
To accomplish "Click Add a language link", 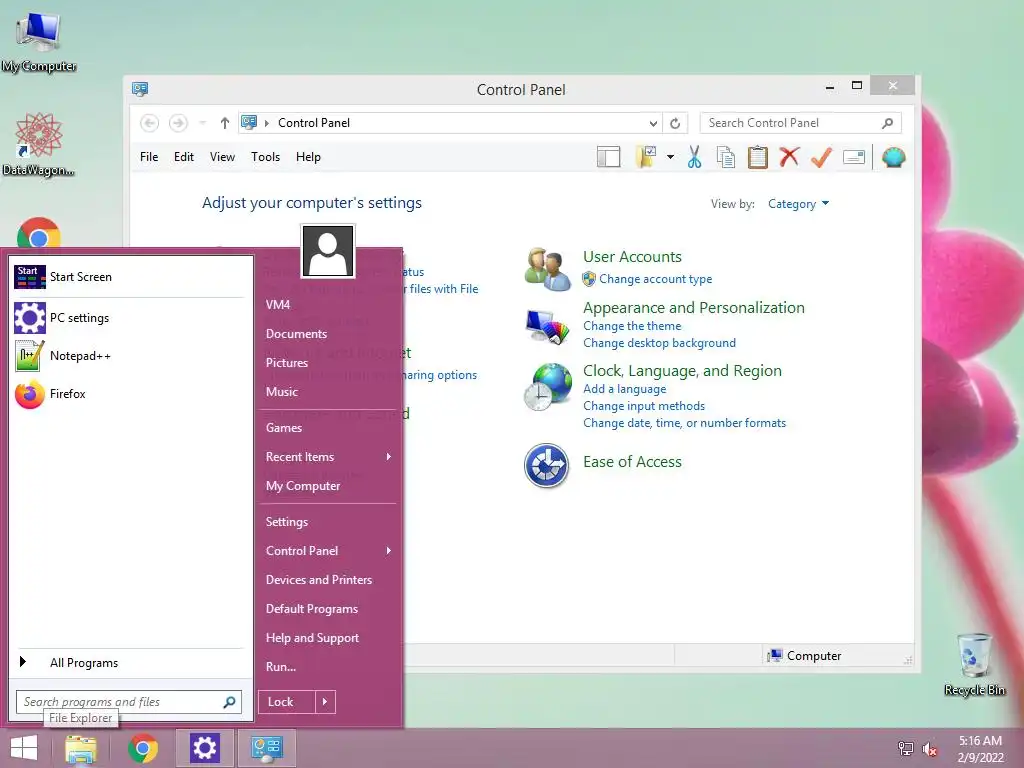I will pos(625,389).
